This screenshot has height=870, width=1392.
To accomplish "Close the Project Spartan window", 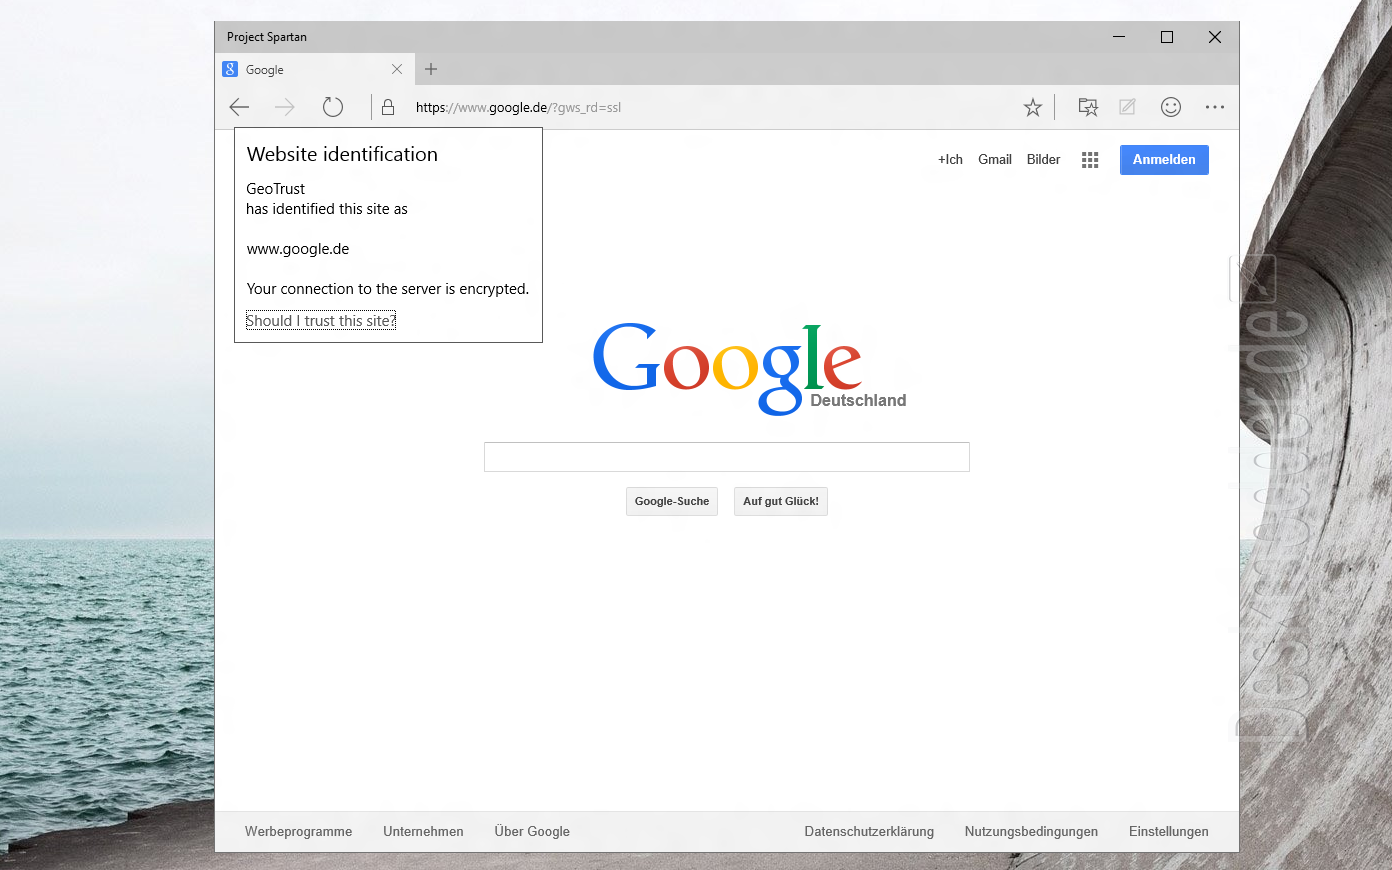I will (1215, 37).
